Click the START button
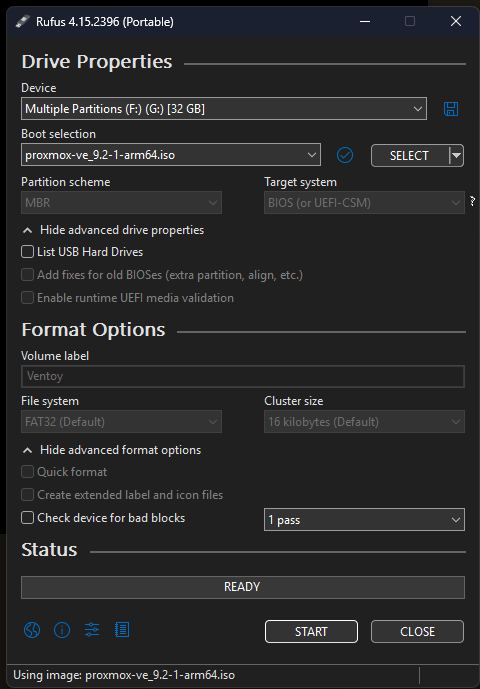This screenshot has height=689, width=480. pos(311,631)
